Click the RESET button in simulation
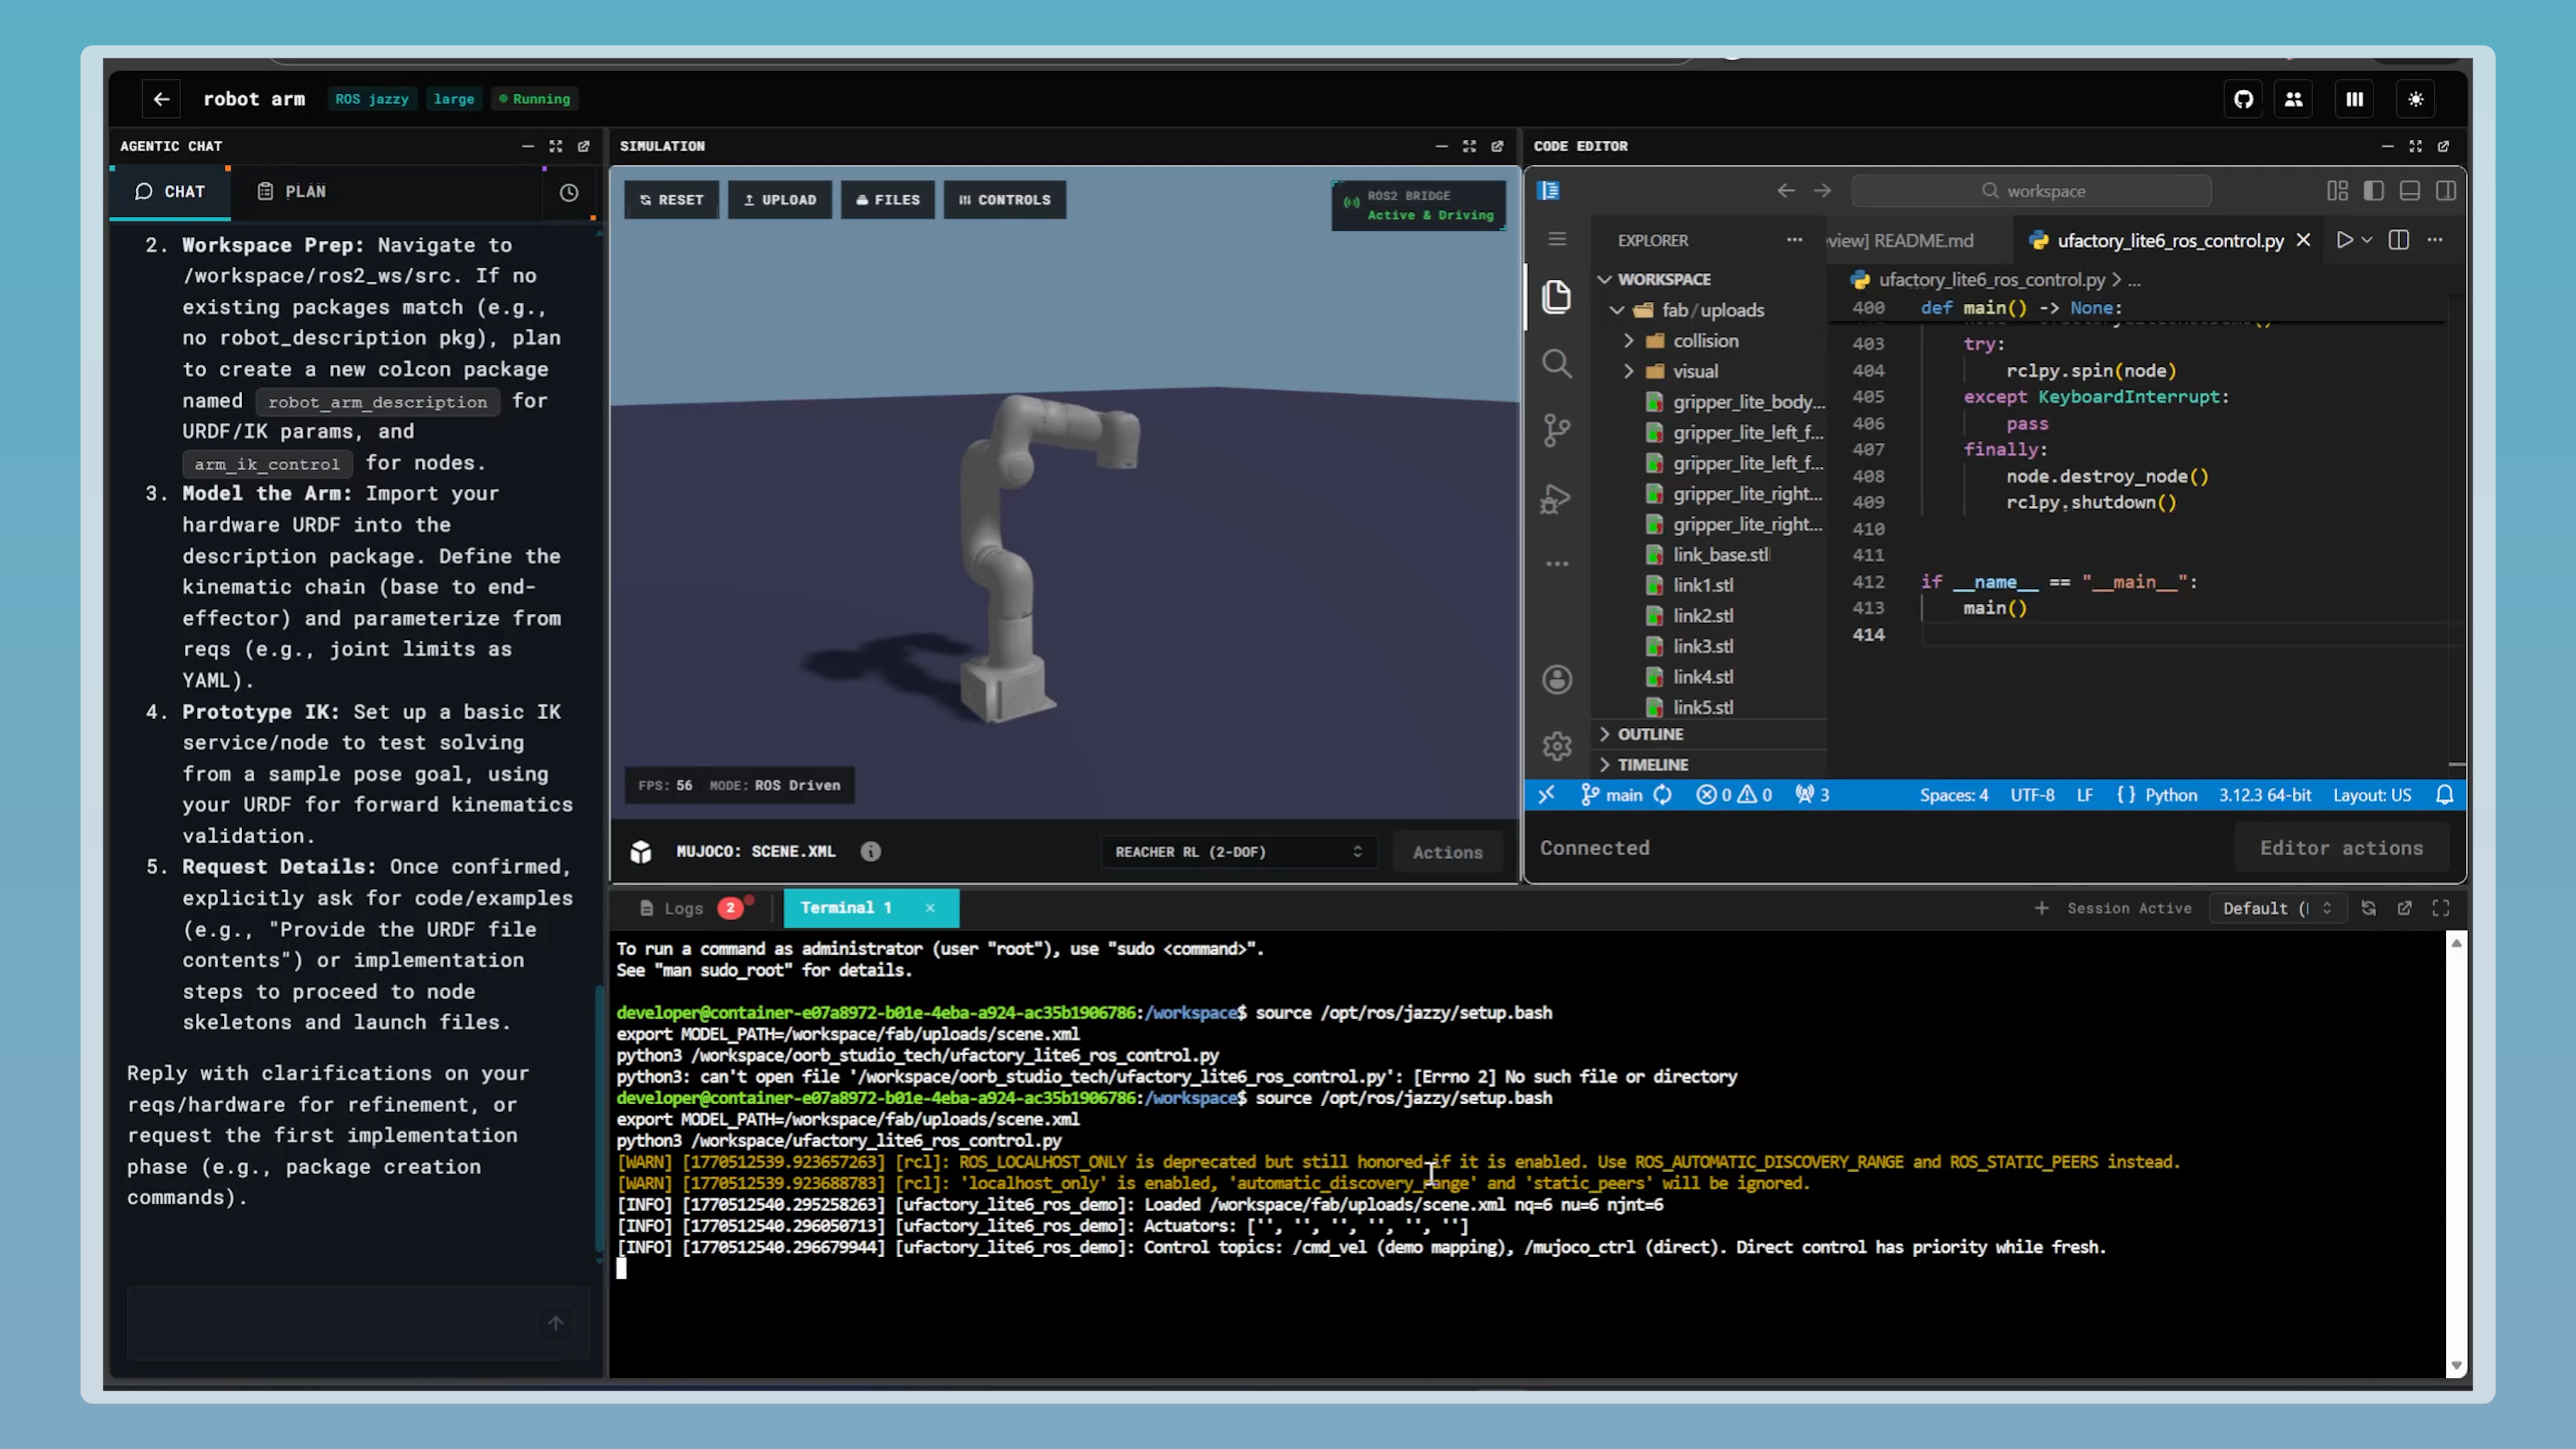 click(671, 199)
